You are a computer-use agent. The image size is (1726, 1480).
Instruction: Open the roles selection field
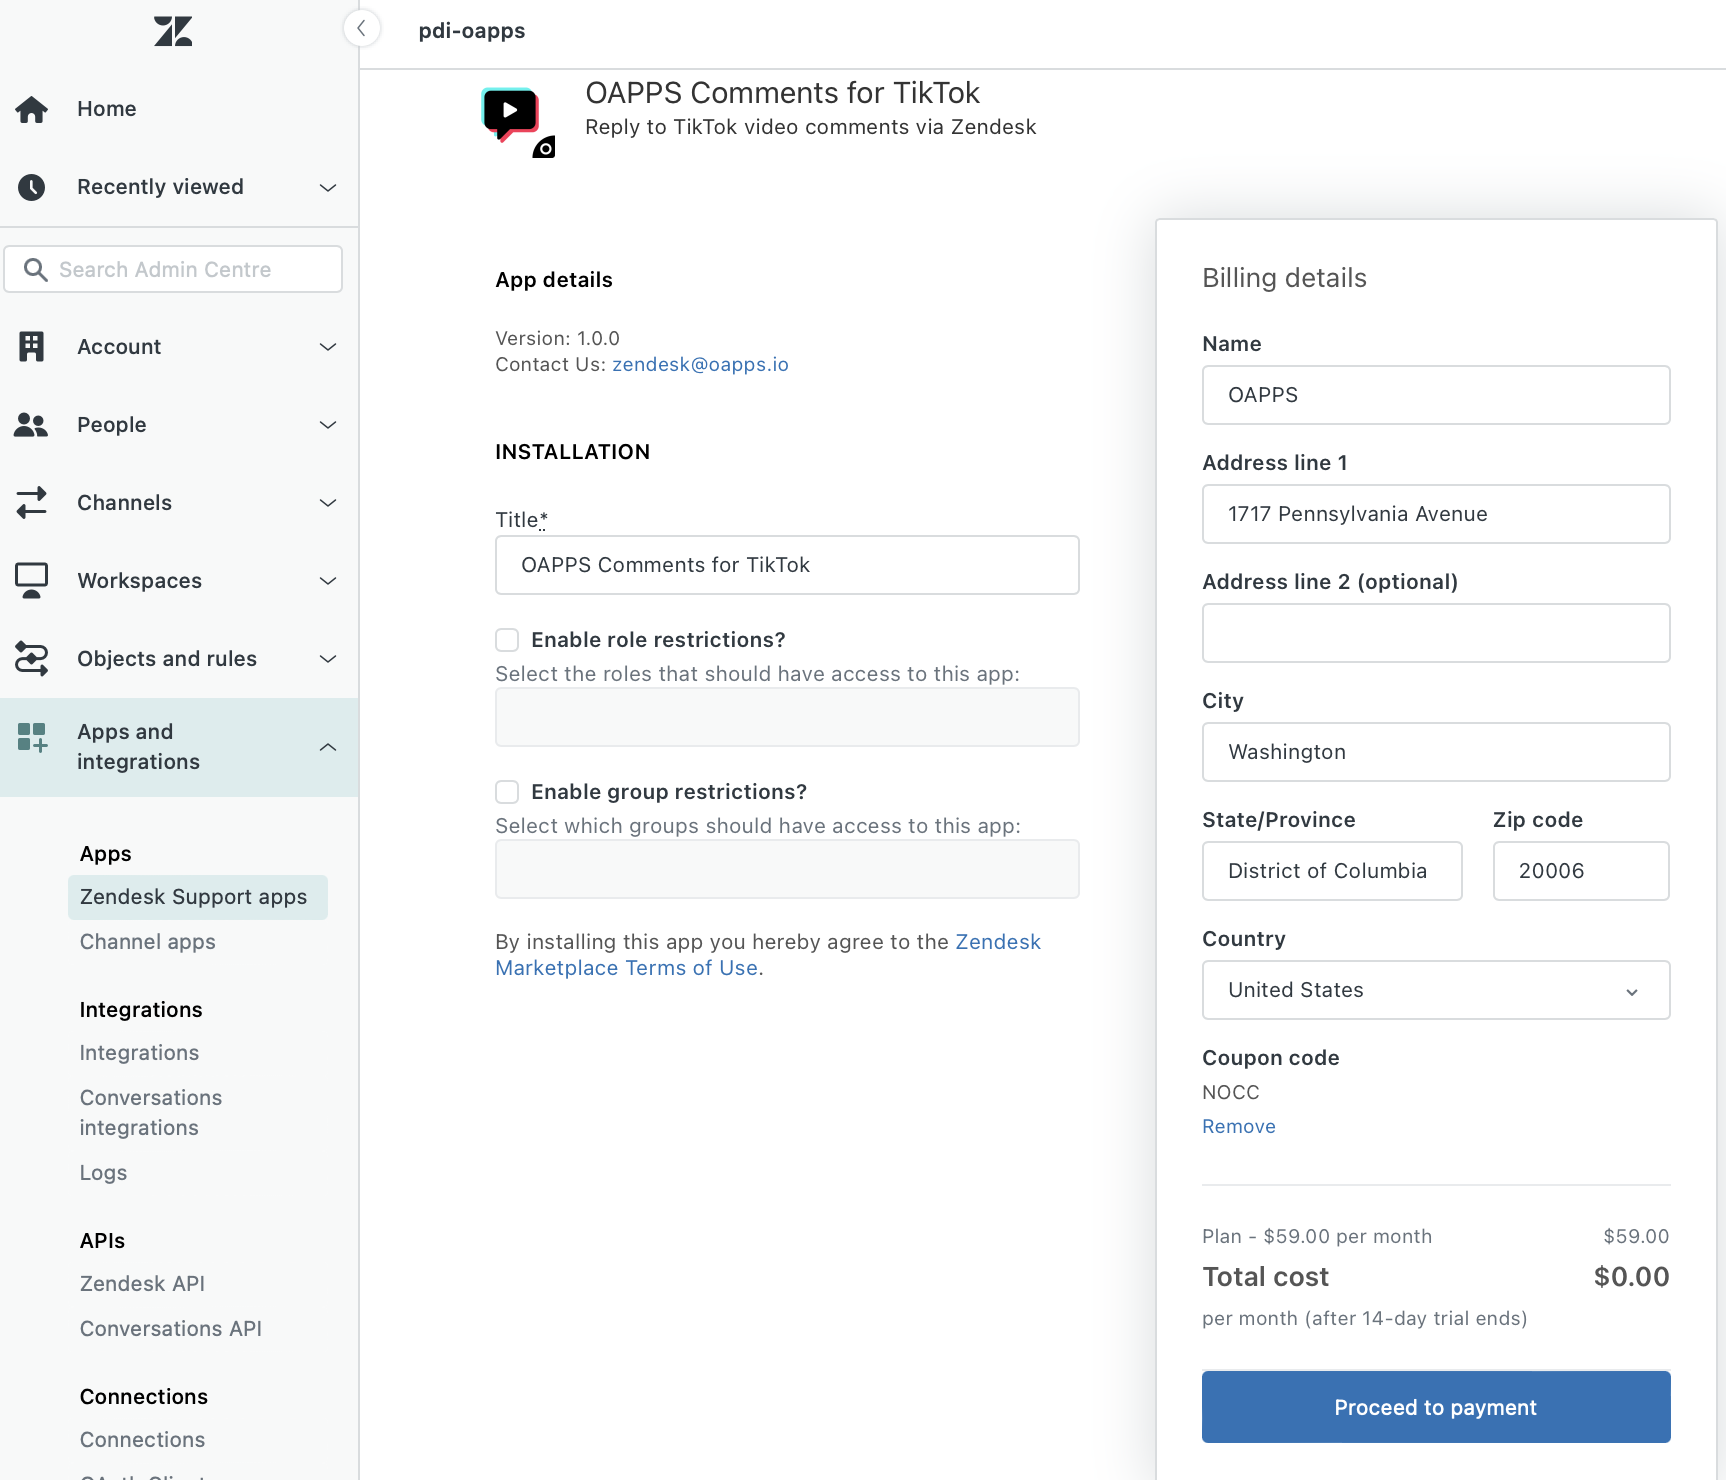787,717
